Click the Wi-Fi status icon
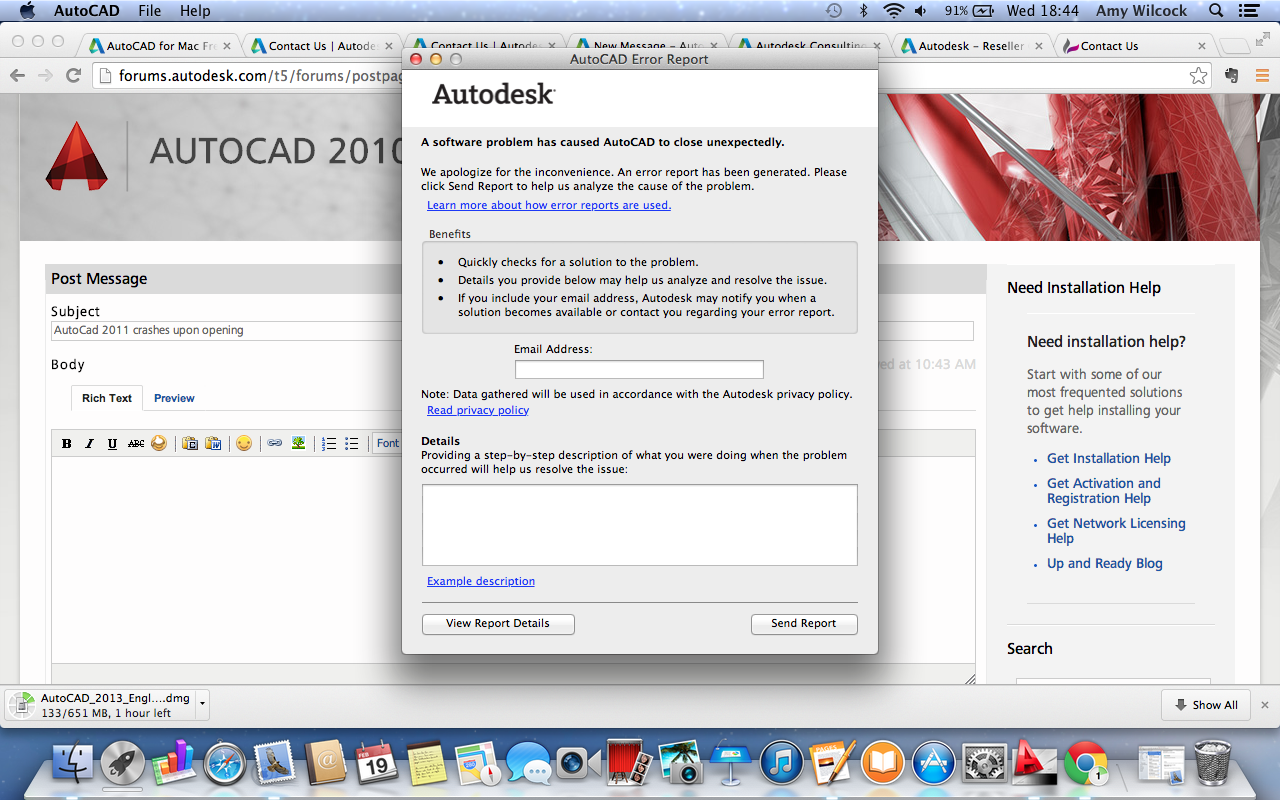 click(892, 11)
